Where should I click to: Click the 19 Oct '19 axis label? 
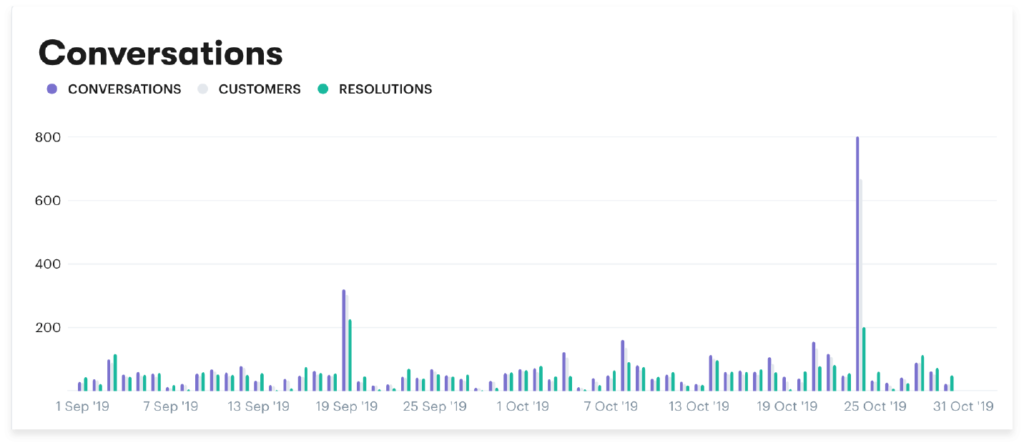click(787, 406)
